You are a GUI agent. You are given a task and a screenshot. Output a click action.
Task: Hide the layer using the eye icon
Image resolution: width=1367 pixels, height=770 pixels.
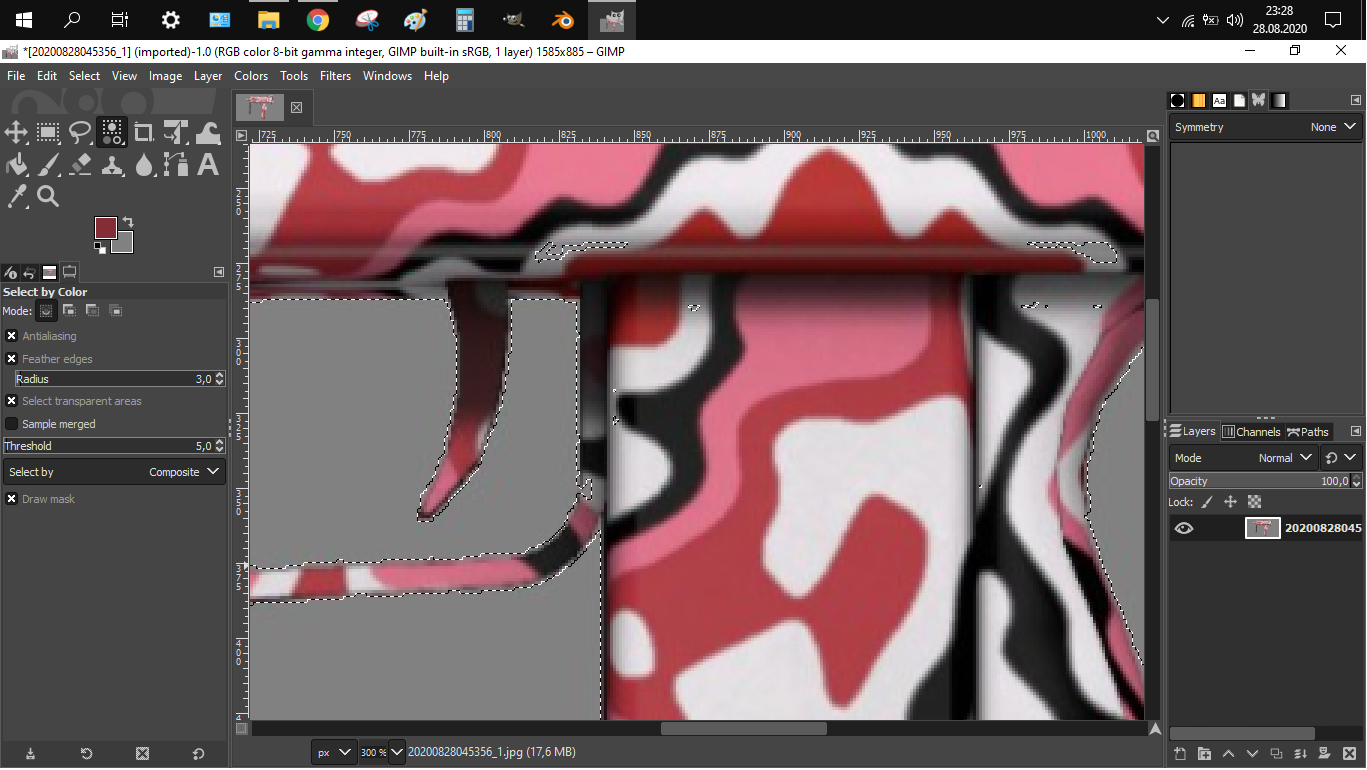(x=1184, y=528)
